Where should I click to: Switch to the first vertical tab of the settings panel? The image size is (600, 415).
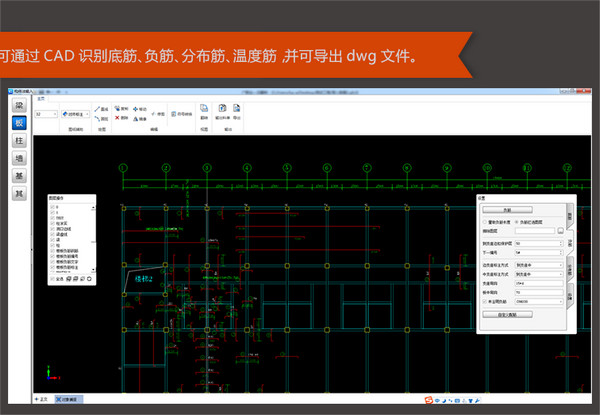[x=570, y=217]
